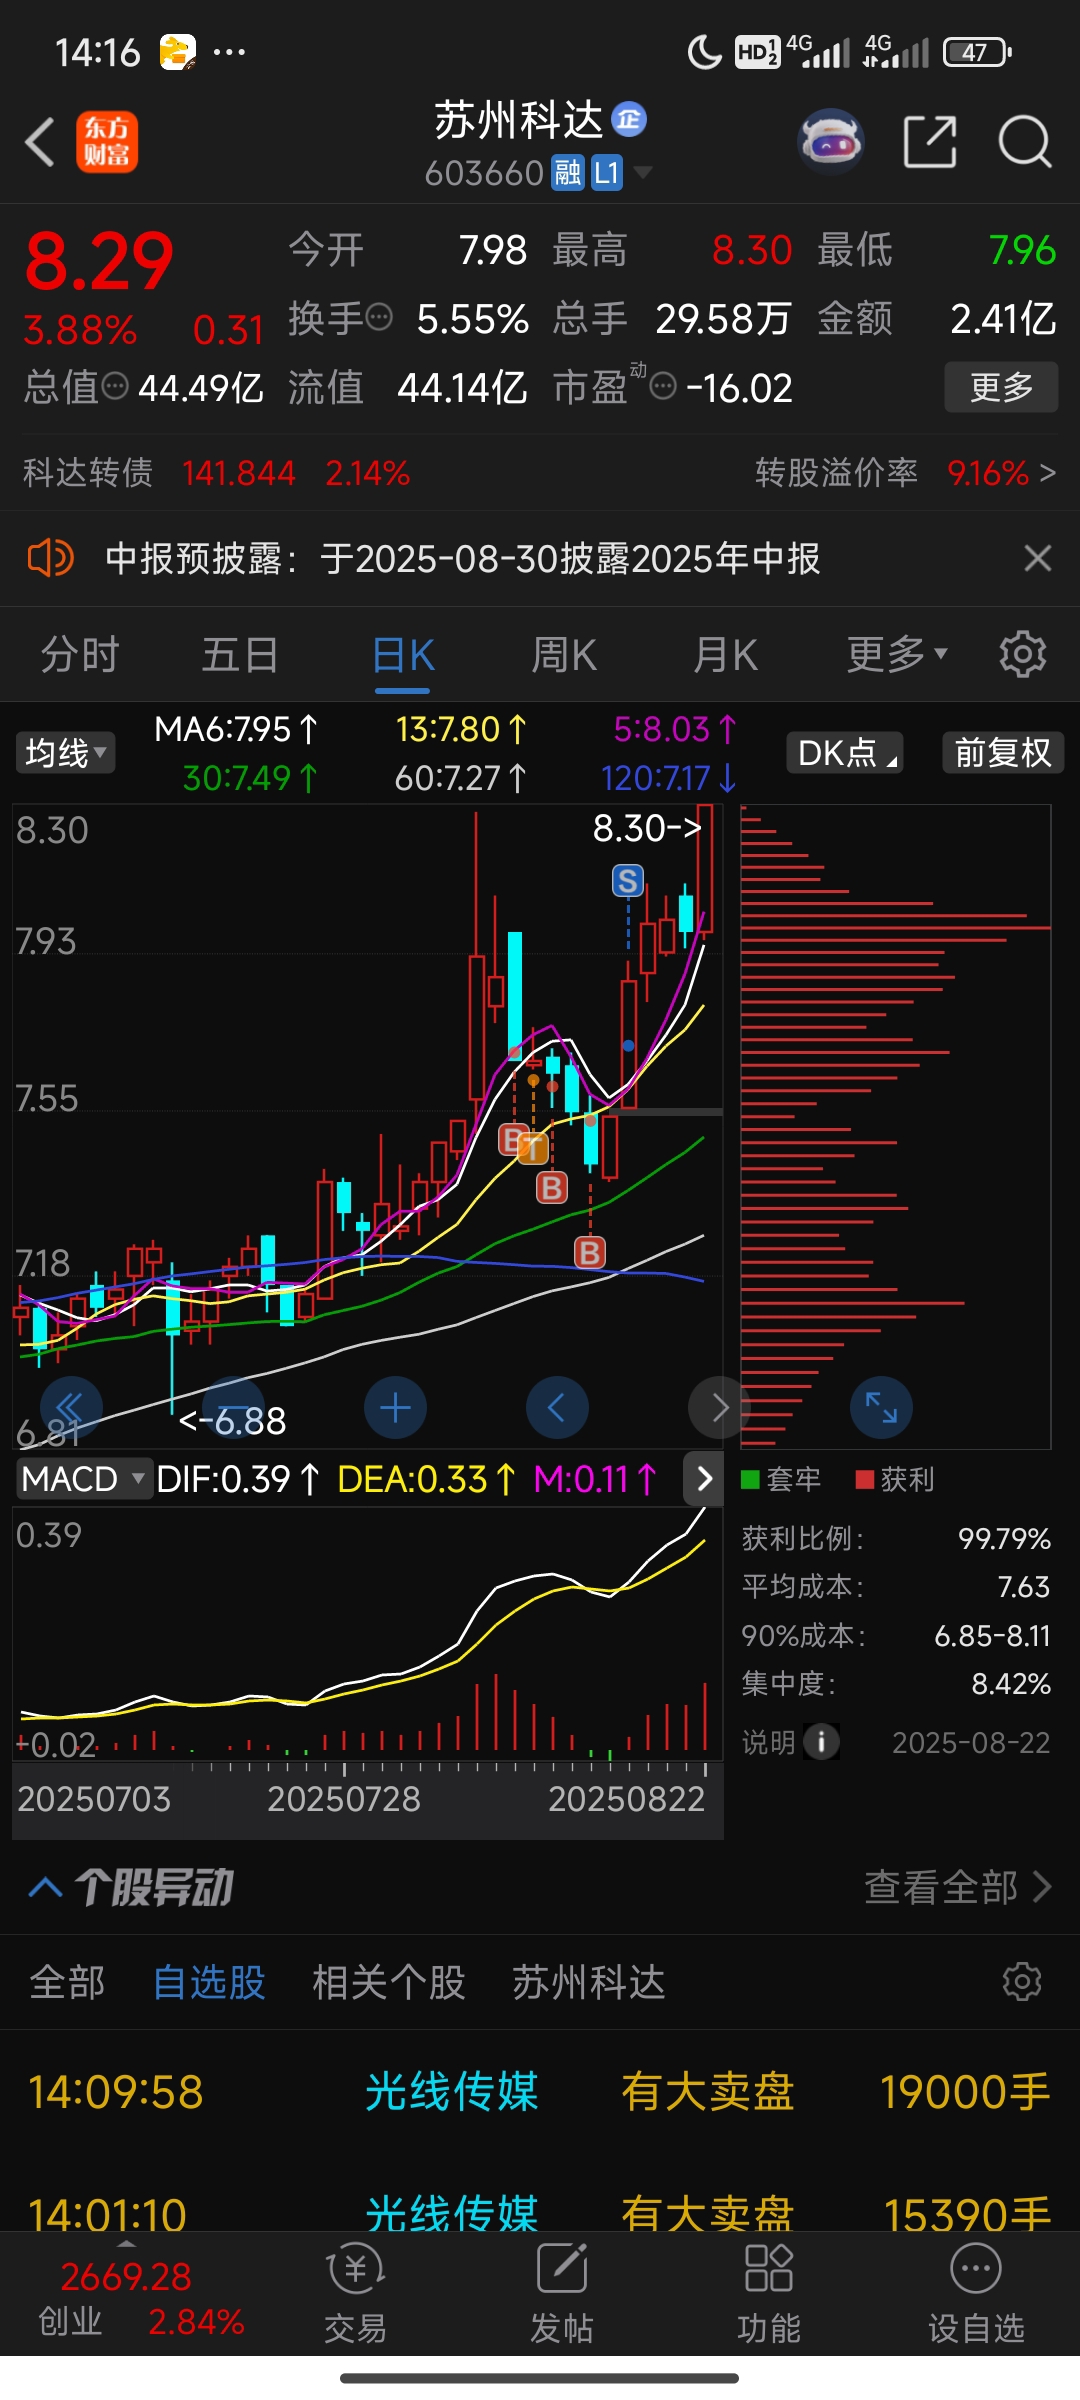Collapse the 个股异动 section chevron
Image resolution: width=1080 pixels, height=2400 pixels.
(46, 1888)
